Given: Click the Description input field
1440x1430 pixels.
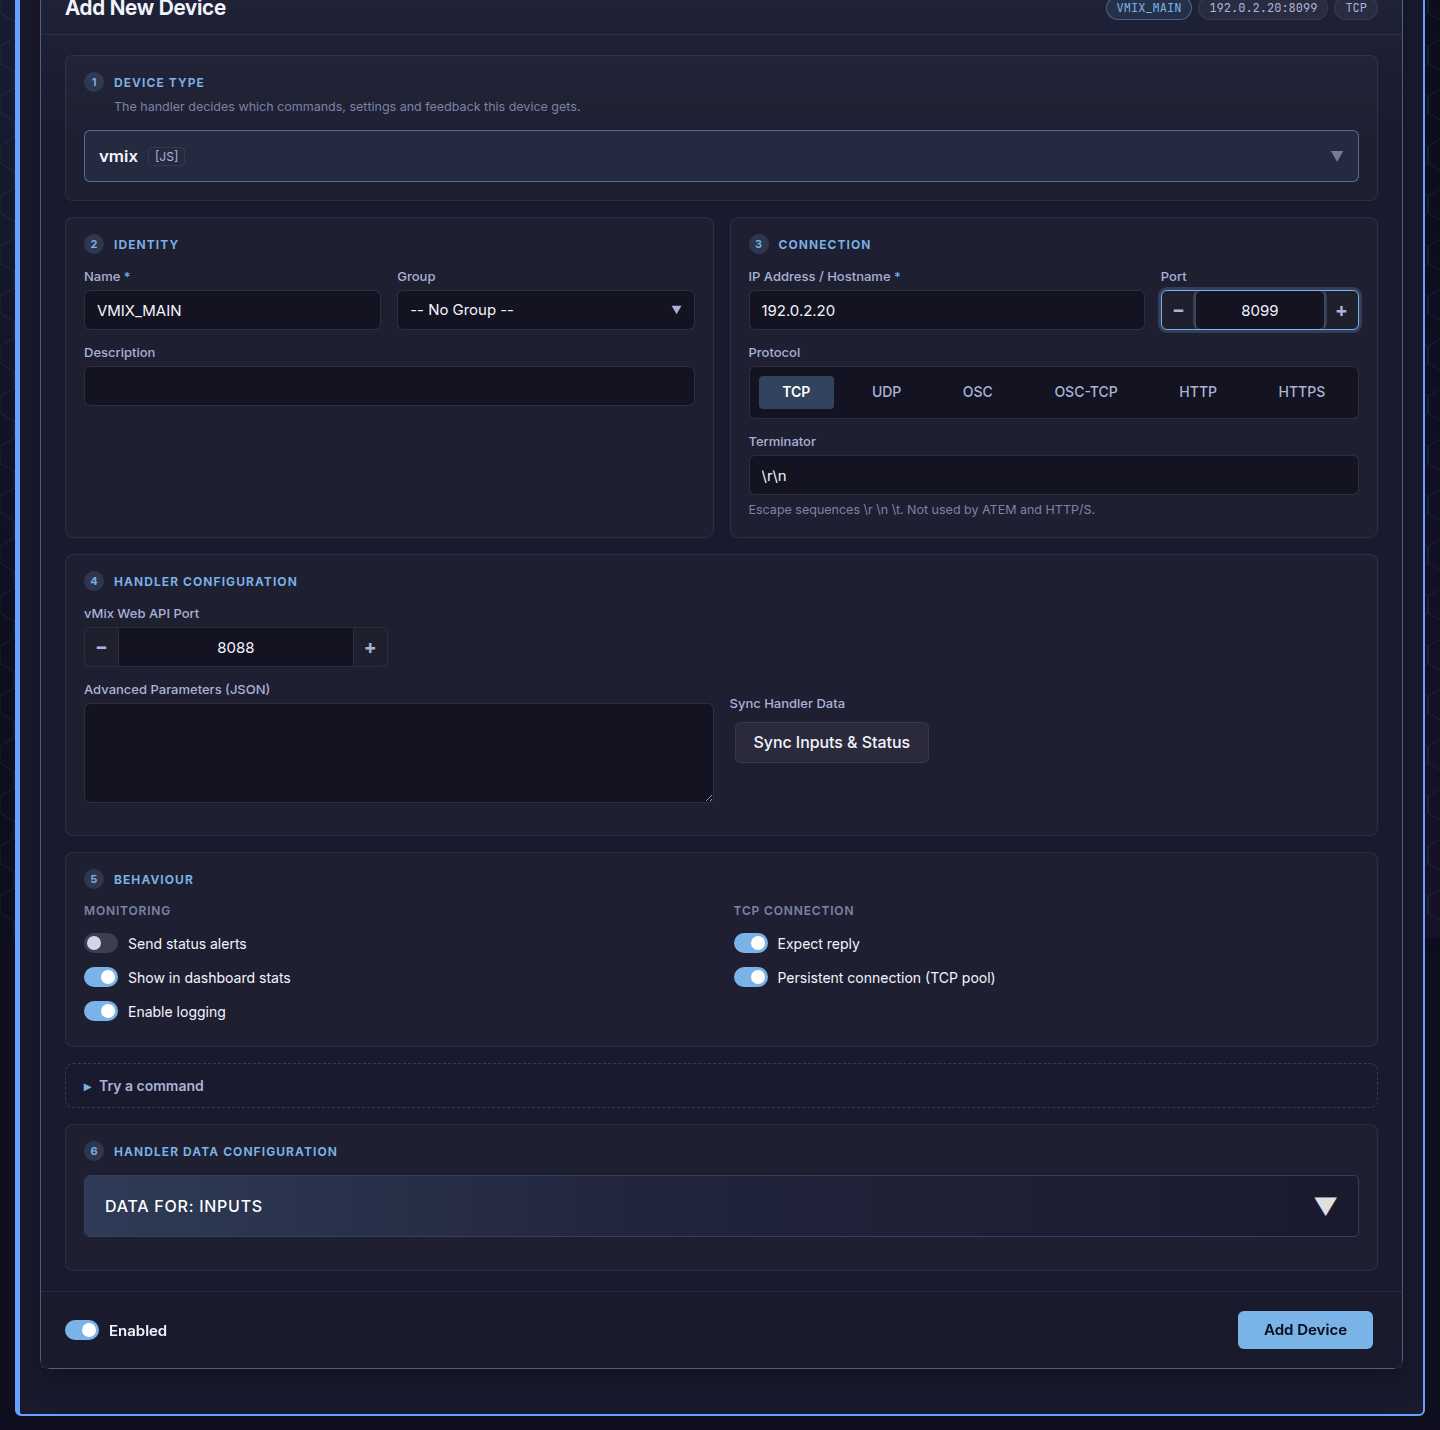Looking at the screenshot, I should [x=389, y=386].
